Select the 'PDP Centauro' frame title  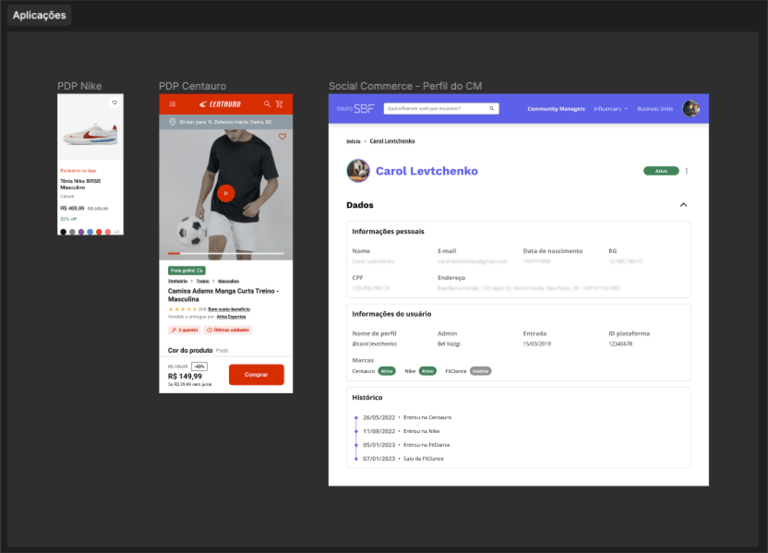click(192, 86)
